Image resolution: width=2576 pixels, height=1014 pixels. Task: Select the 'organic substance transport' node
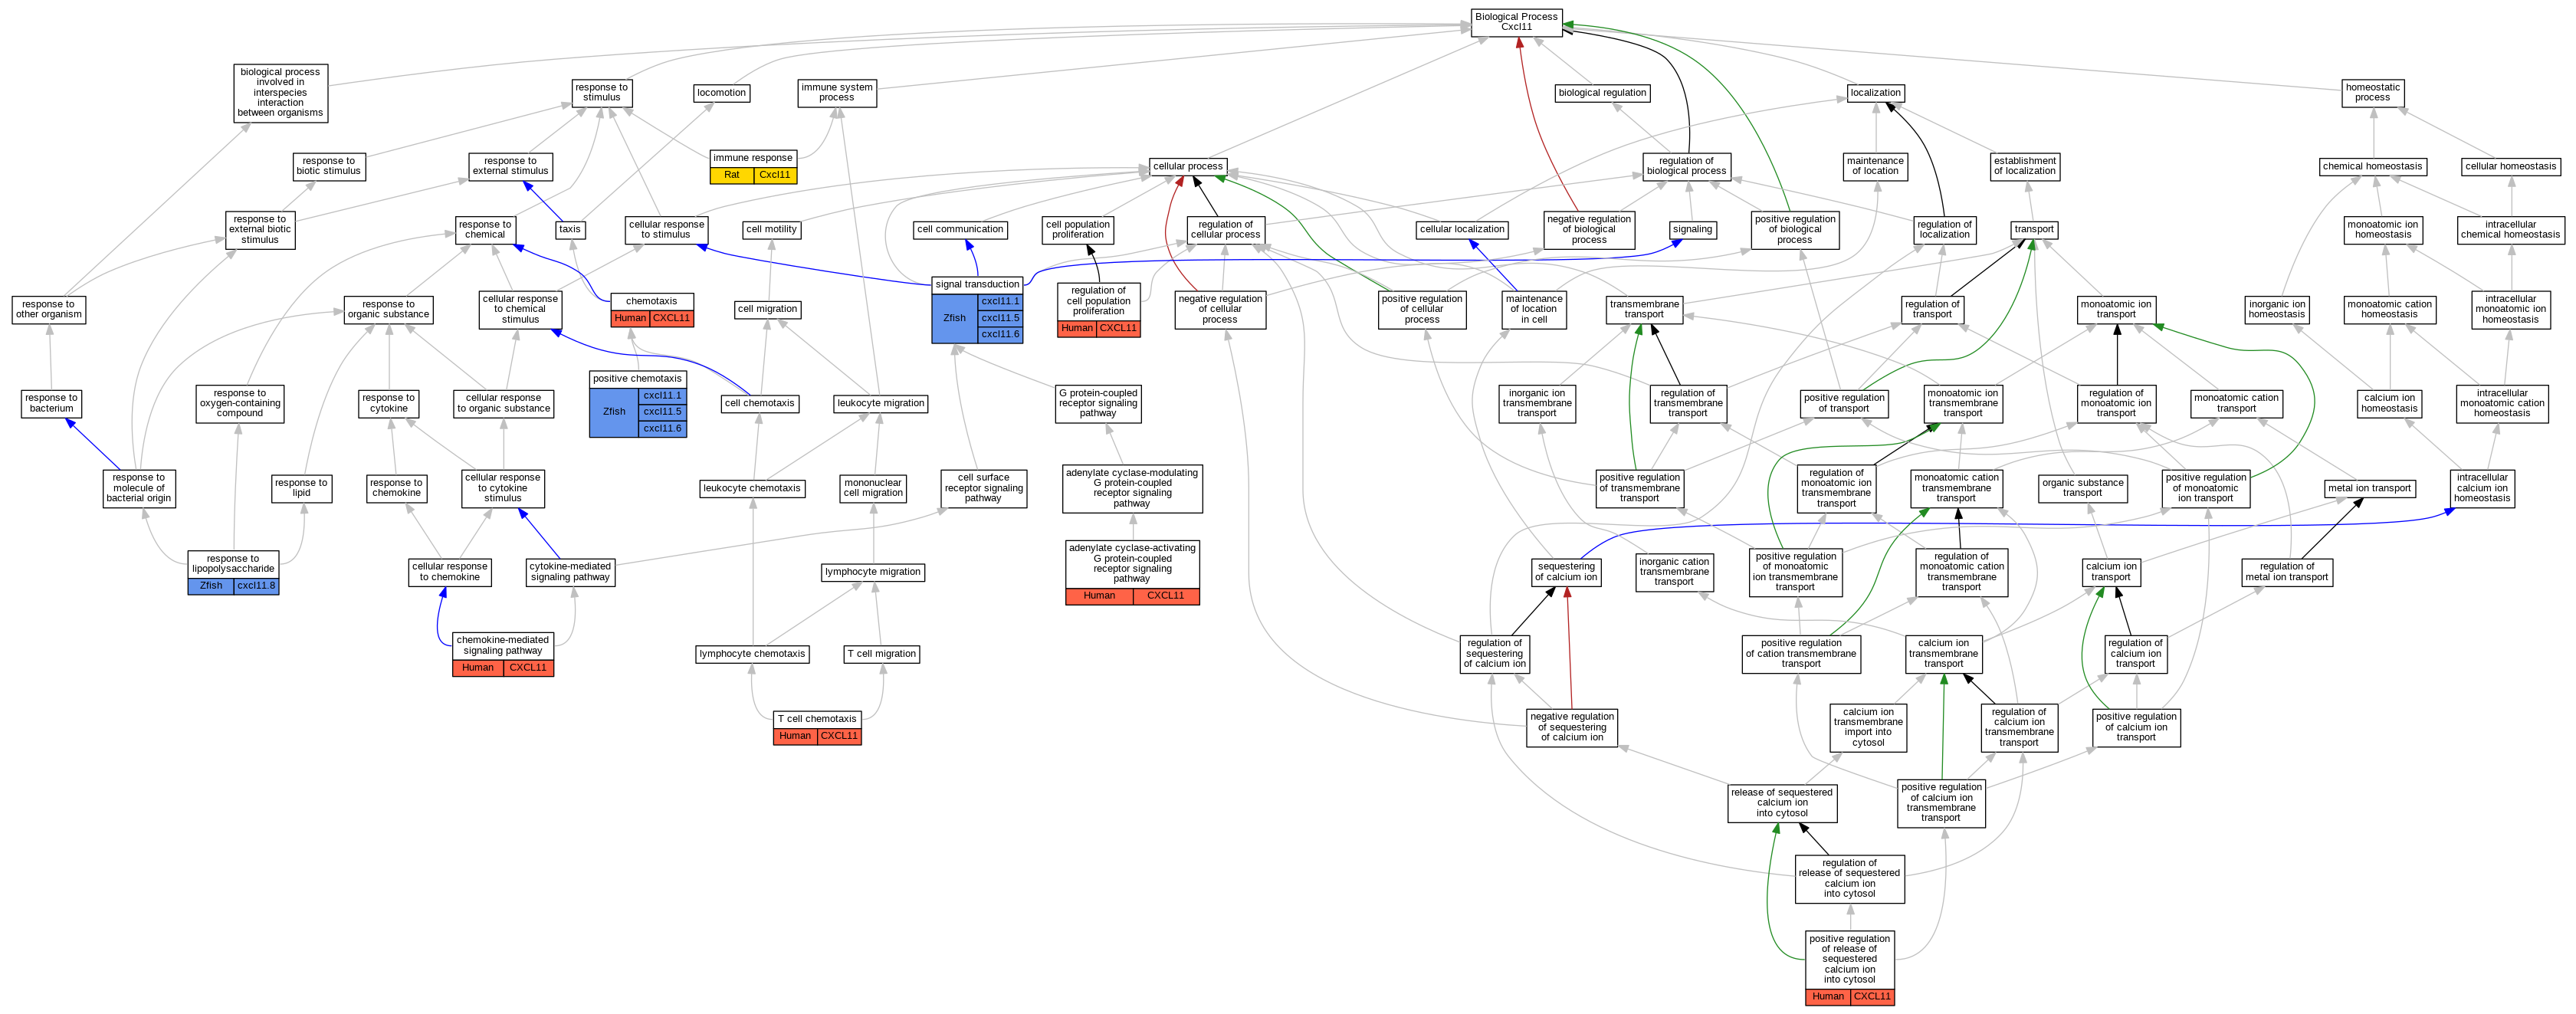coord(2082,488)
